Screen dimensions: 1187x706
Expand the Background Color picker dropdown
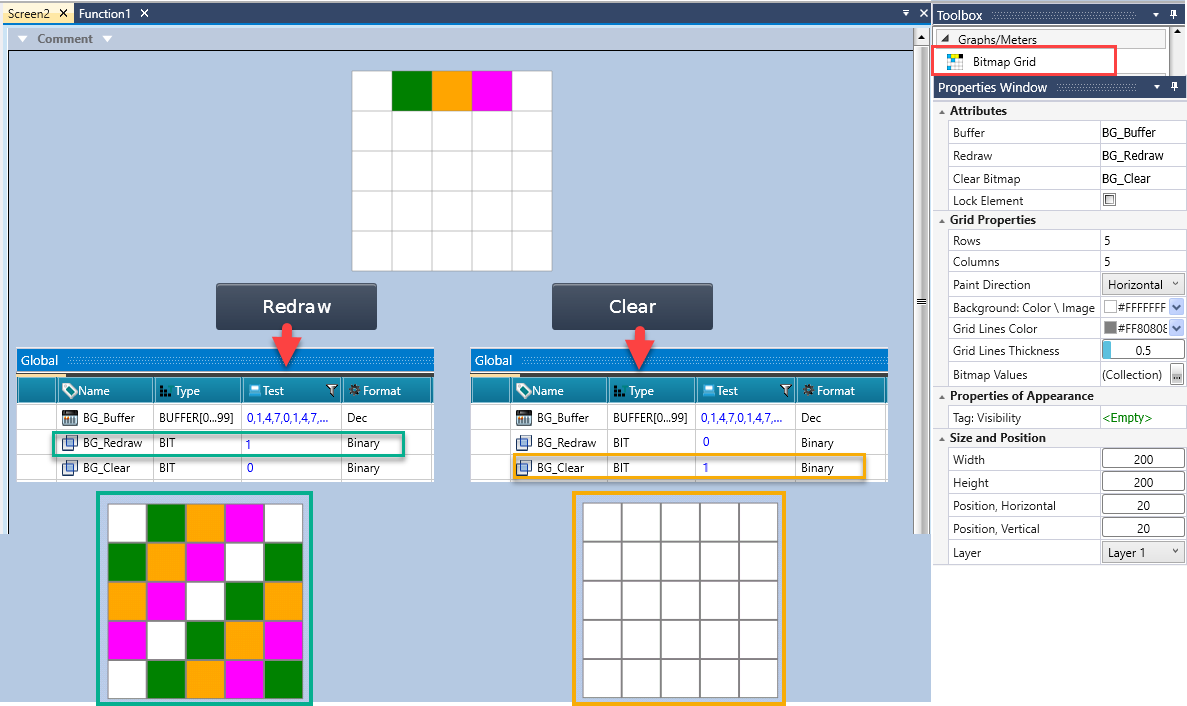[x=1176, y=308]
